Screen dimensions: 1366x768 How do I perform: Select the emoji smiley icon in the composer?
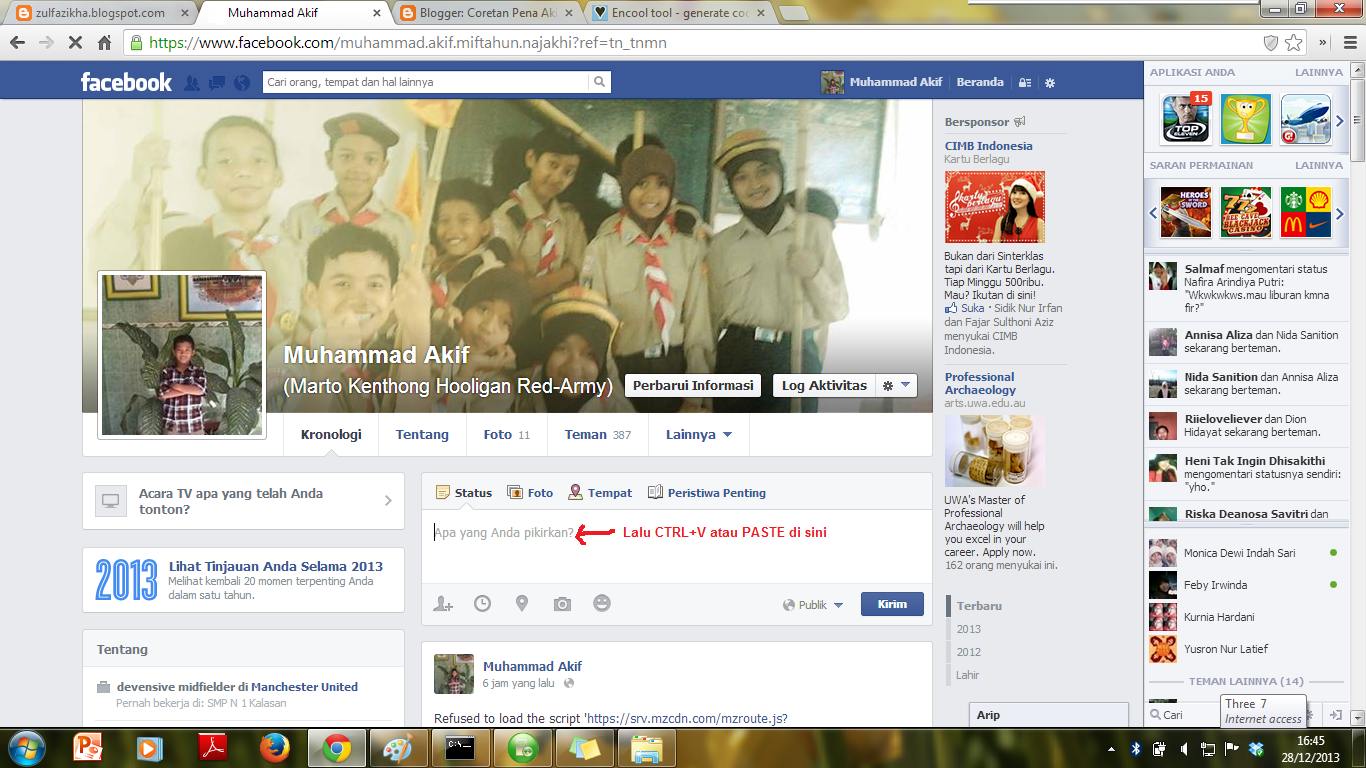(x=601, y=603)
